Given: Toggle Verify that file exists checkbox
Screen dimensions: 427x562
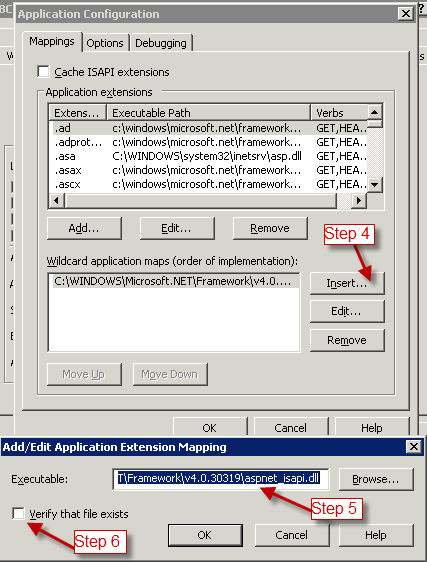Looking at the screenshot, I should tap(18, 513).
